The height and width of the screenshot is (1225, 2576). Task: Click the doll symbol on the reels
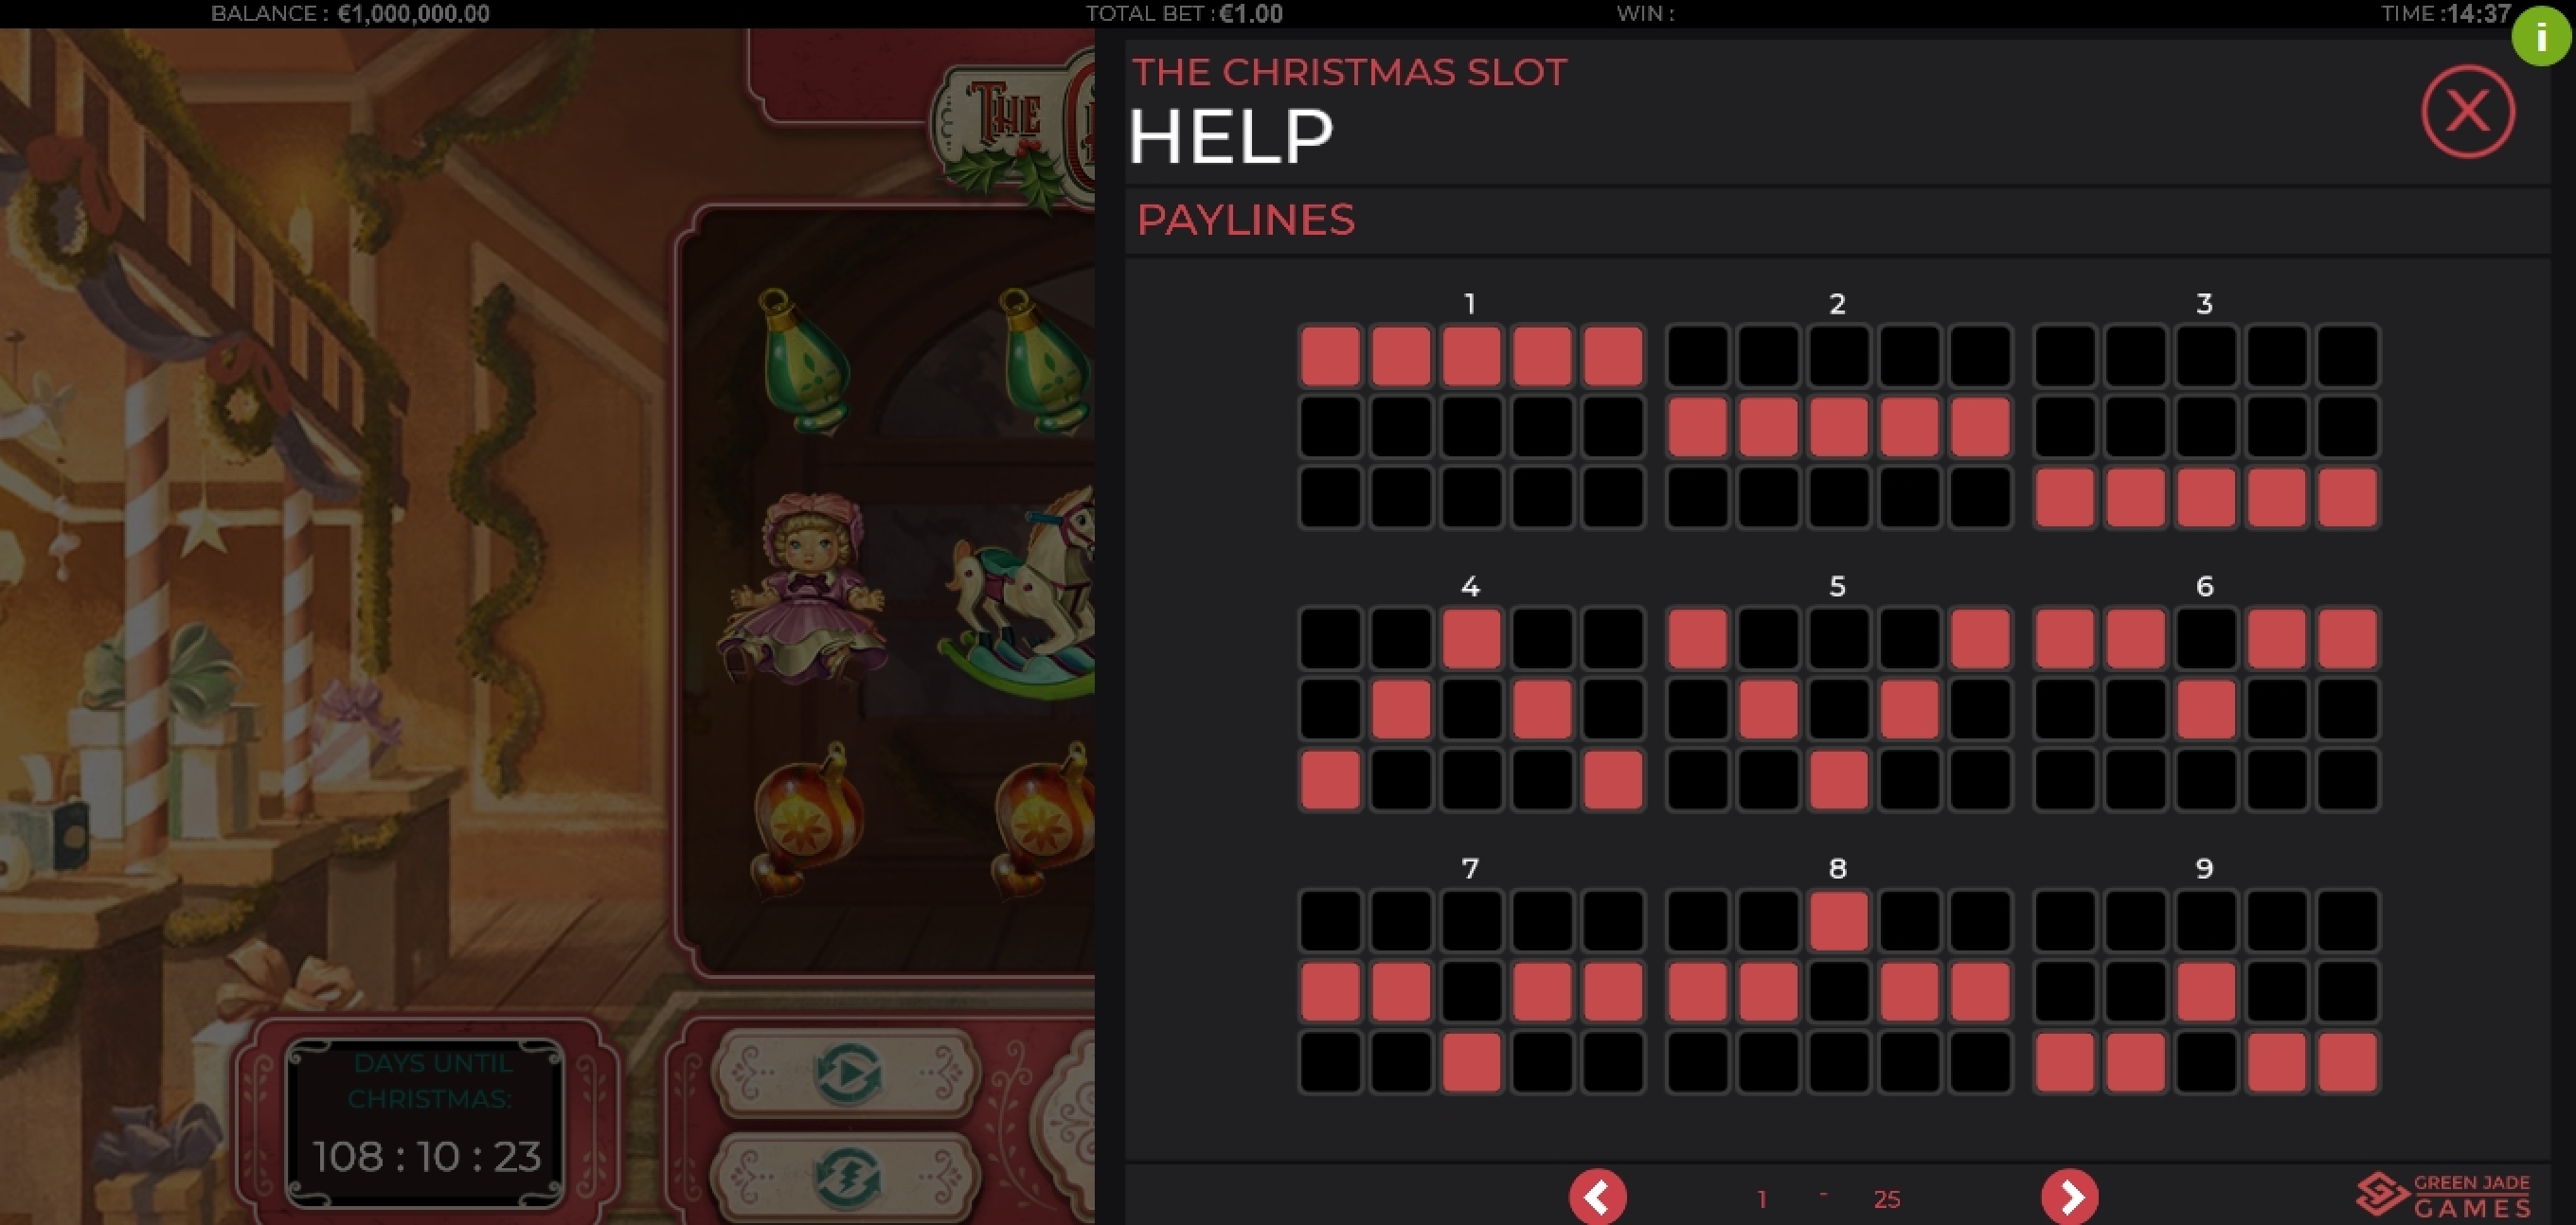click(802, 588)
